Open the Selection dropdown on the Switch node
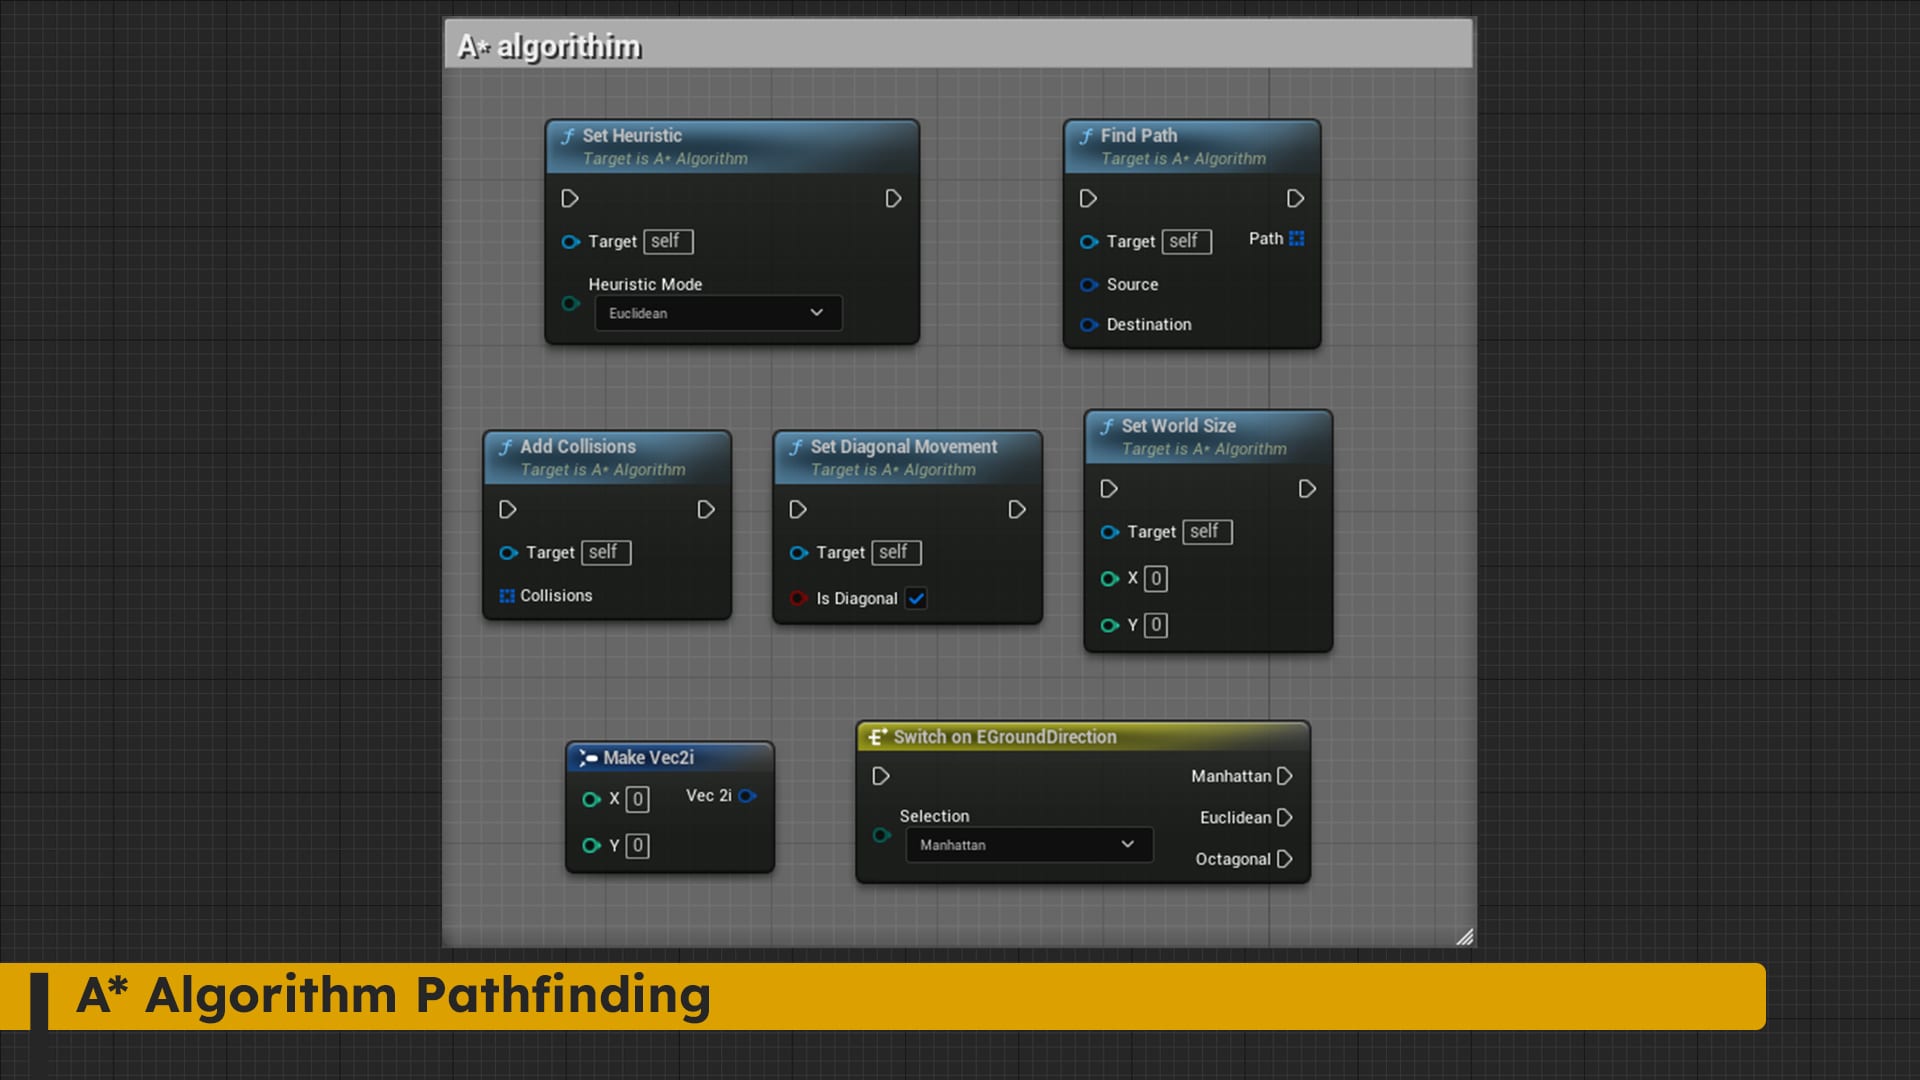 point(1028,844)
